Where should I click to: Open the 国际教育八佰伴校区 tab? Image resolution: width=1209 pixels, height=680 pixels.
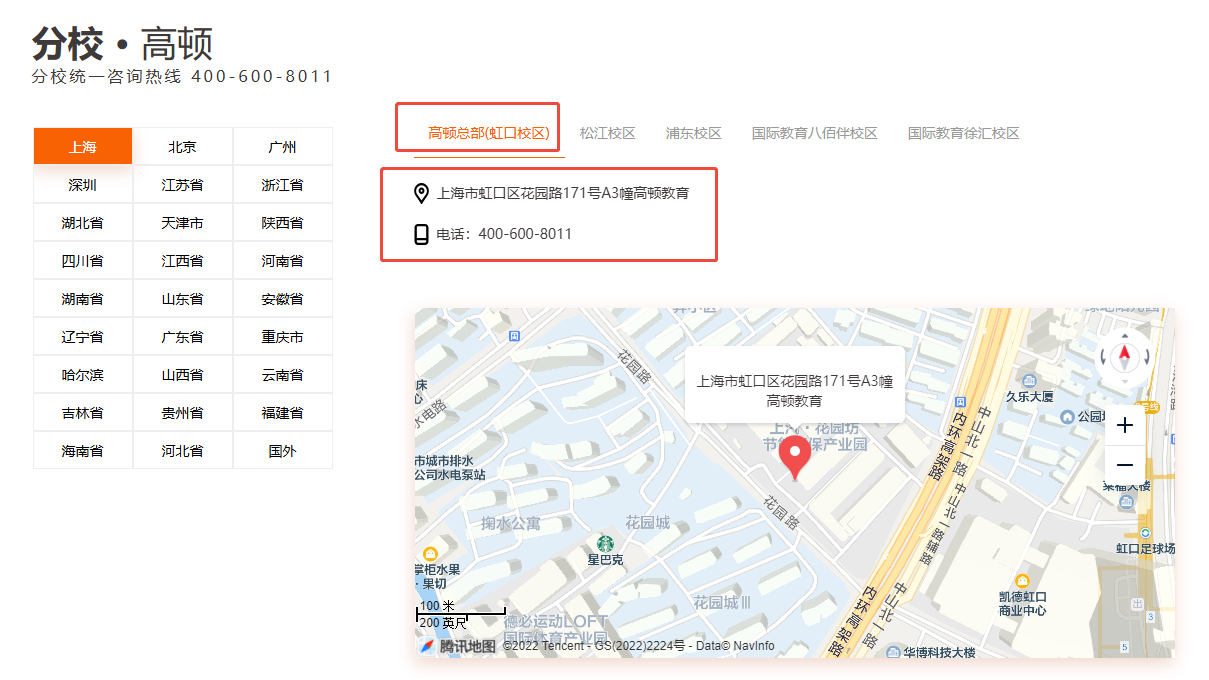pos(814,133)
